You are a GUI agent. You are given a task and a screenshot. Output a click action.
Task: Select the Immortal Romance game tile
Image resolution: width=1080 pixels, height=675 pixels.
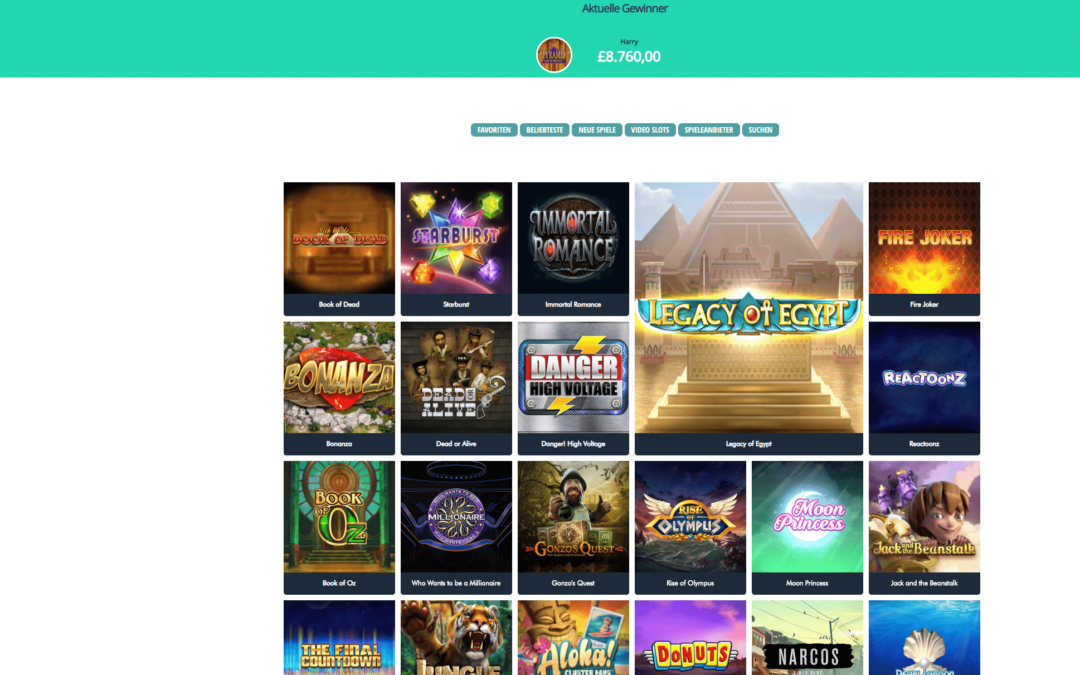coord(573,248)
